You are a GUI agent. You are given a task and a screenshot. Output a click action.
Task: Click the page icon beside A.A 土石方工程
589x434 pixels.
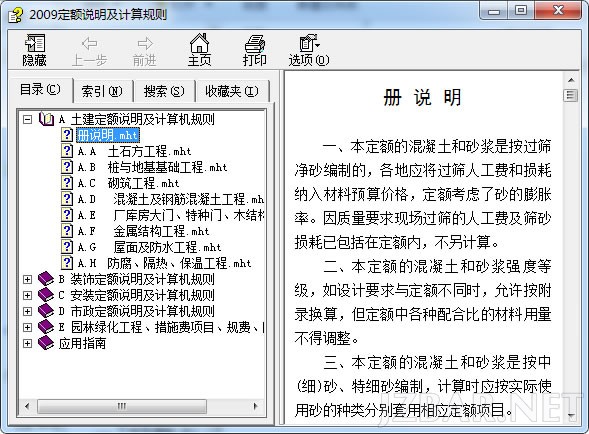click(67, 151)
